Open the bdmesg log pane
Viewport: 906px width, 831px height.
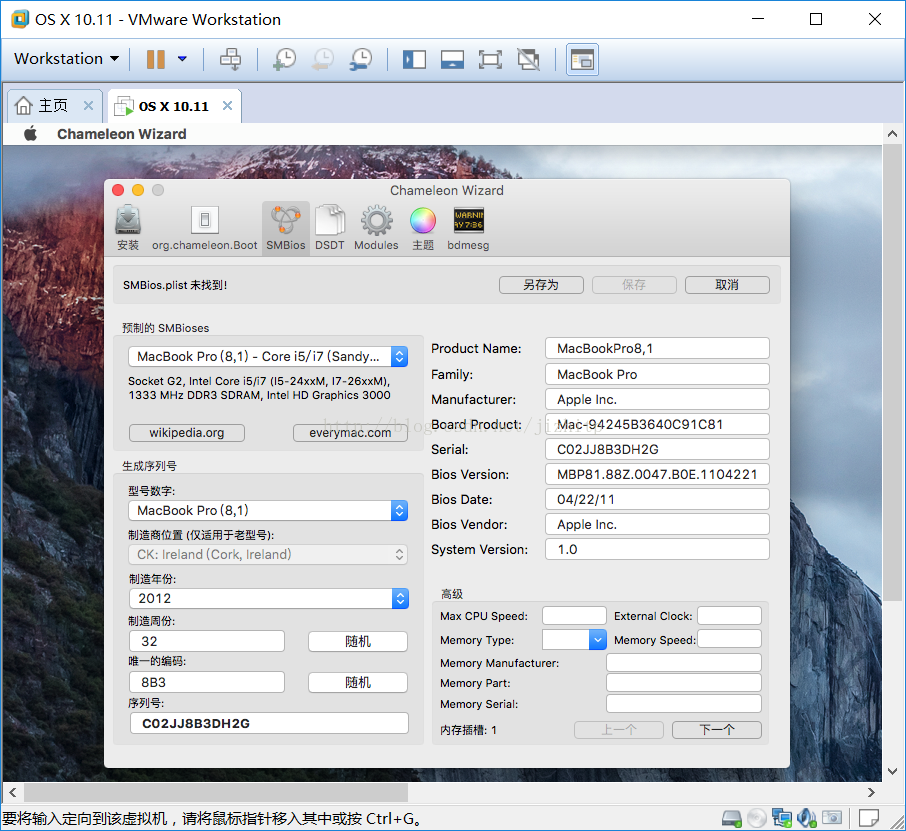(x=468, y=228)
